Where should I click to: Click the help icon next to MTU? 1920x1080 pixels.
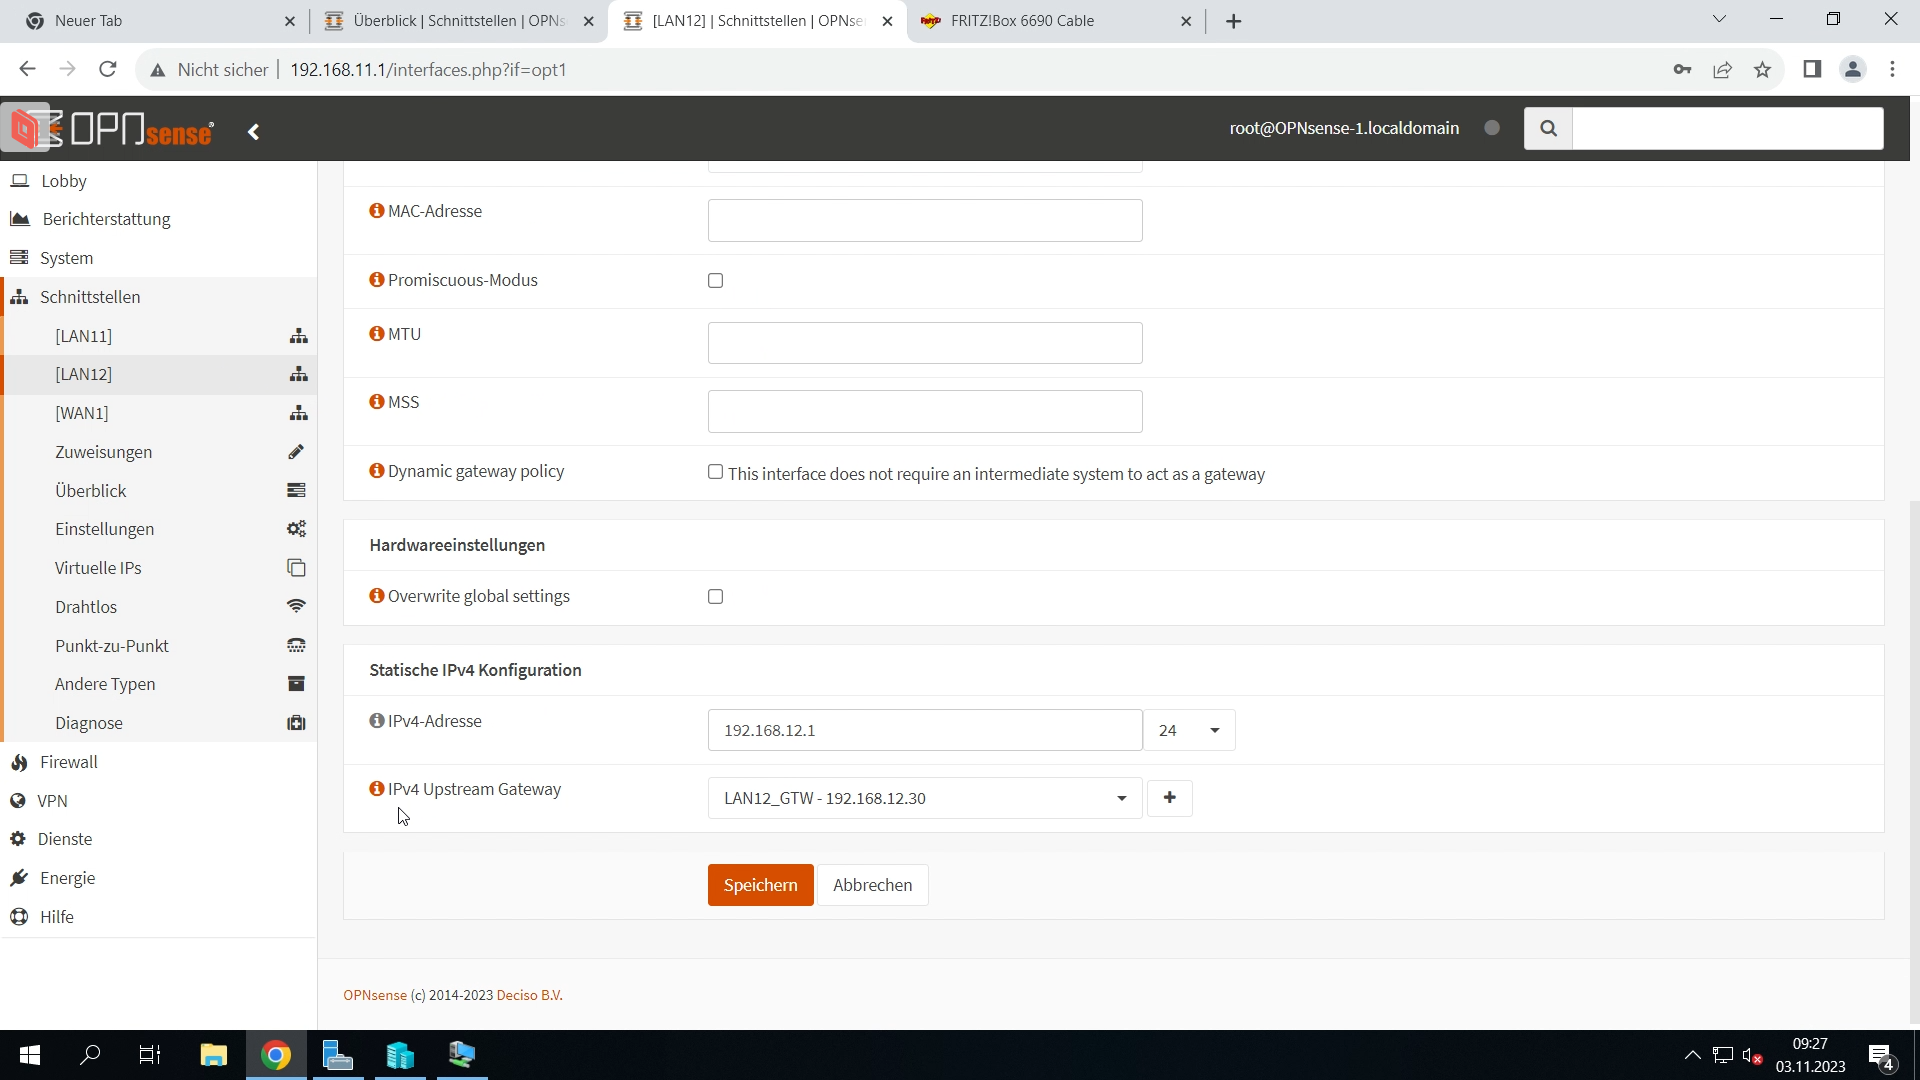point(376,334)
